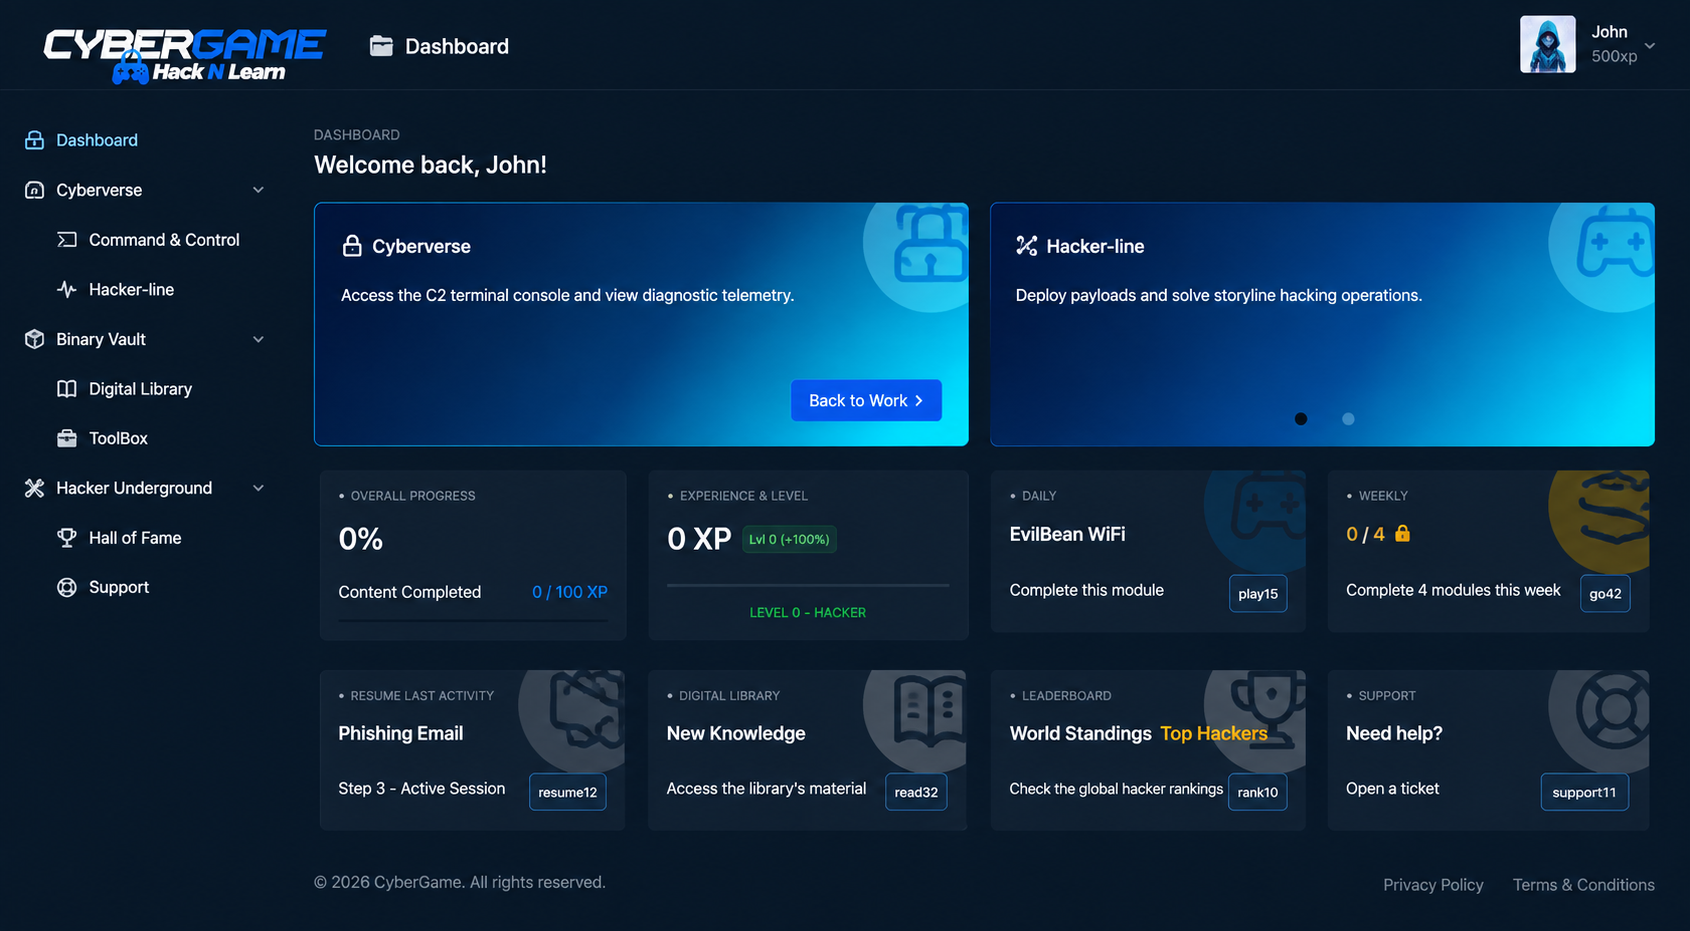The height and width of the screenshot is (931, 1690).
Task: Collapse the Cyberverse sidebar section chevron
Action: 258,190
